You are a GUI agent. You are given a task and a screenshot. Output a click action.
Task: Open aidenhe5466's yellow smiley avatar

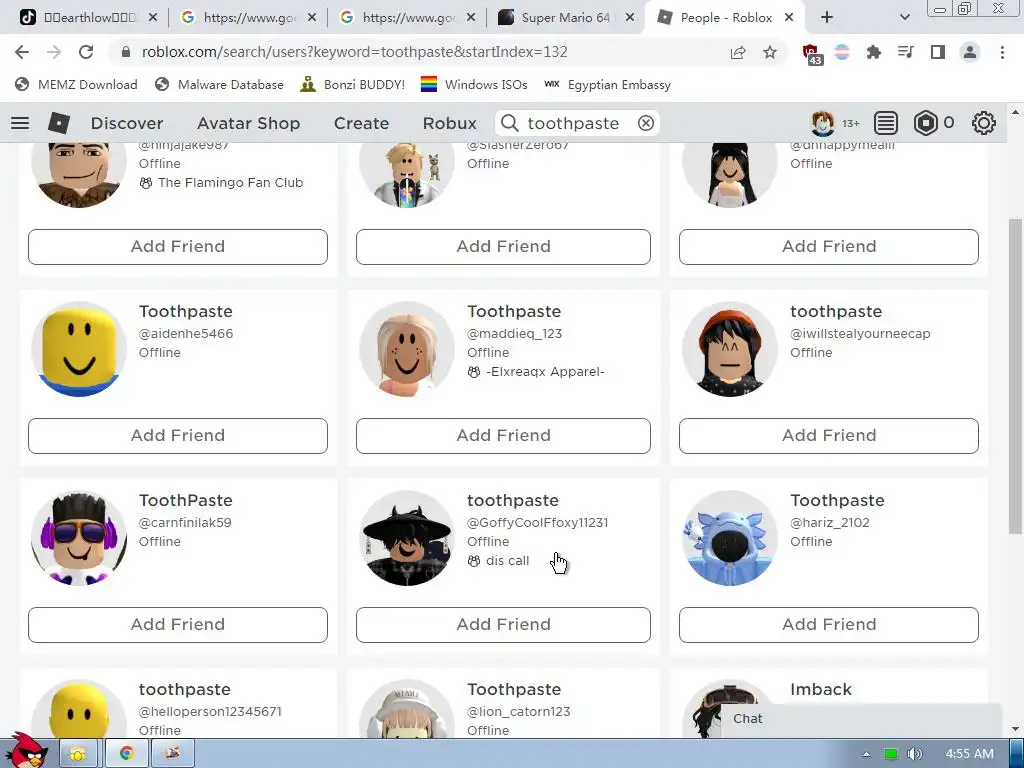click(79, 349)
